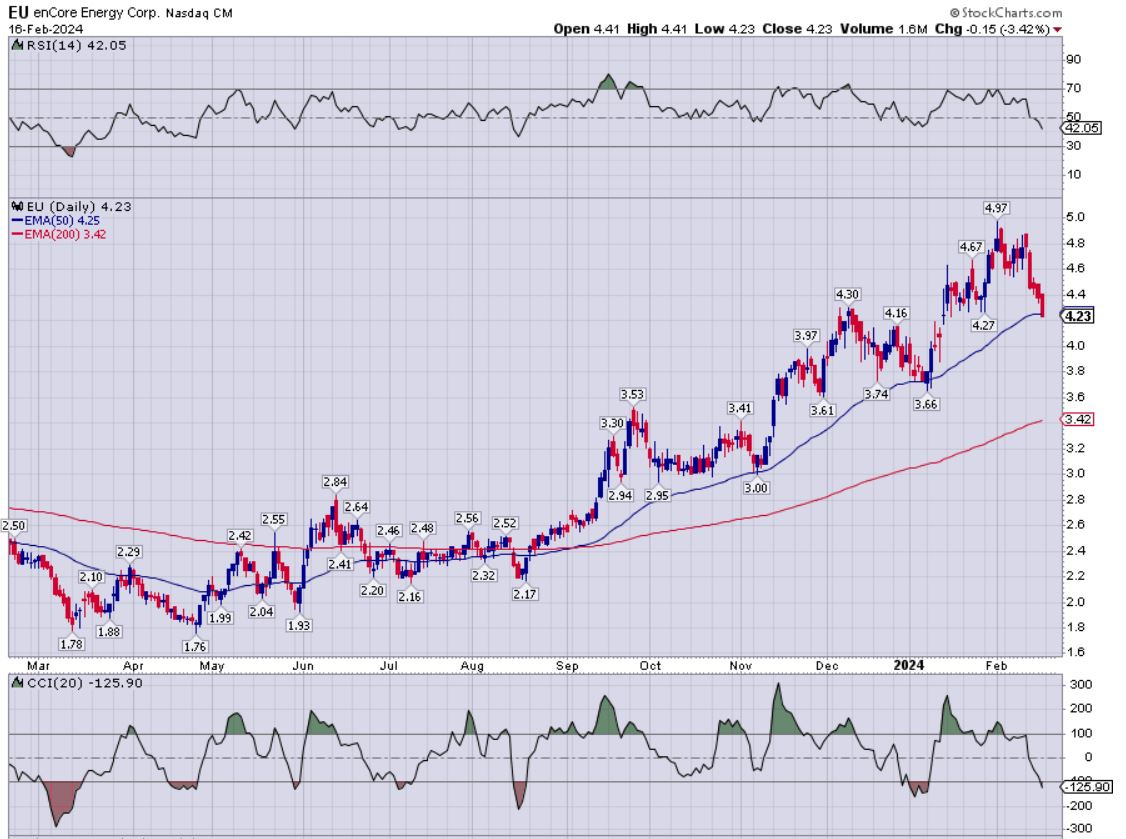
Task: Click the 2.32 low price label
Action: 484,575
